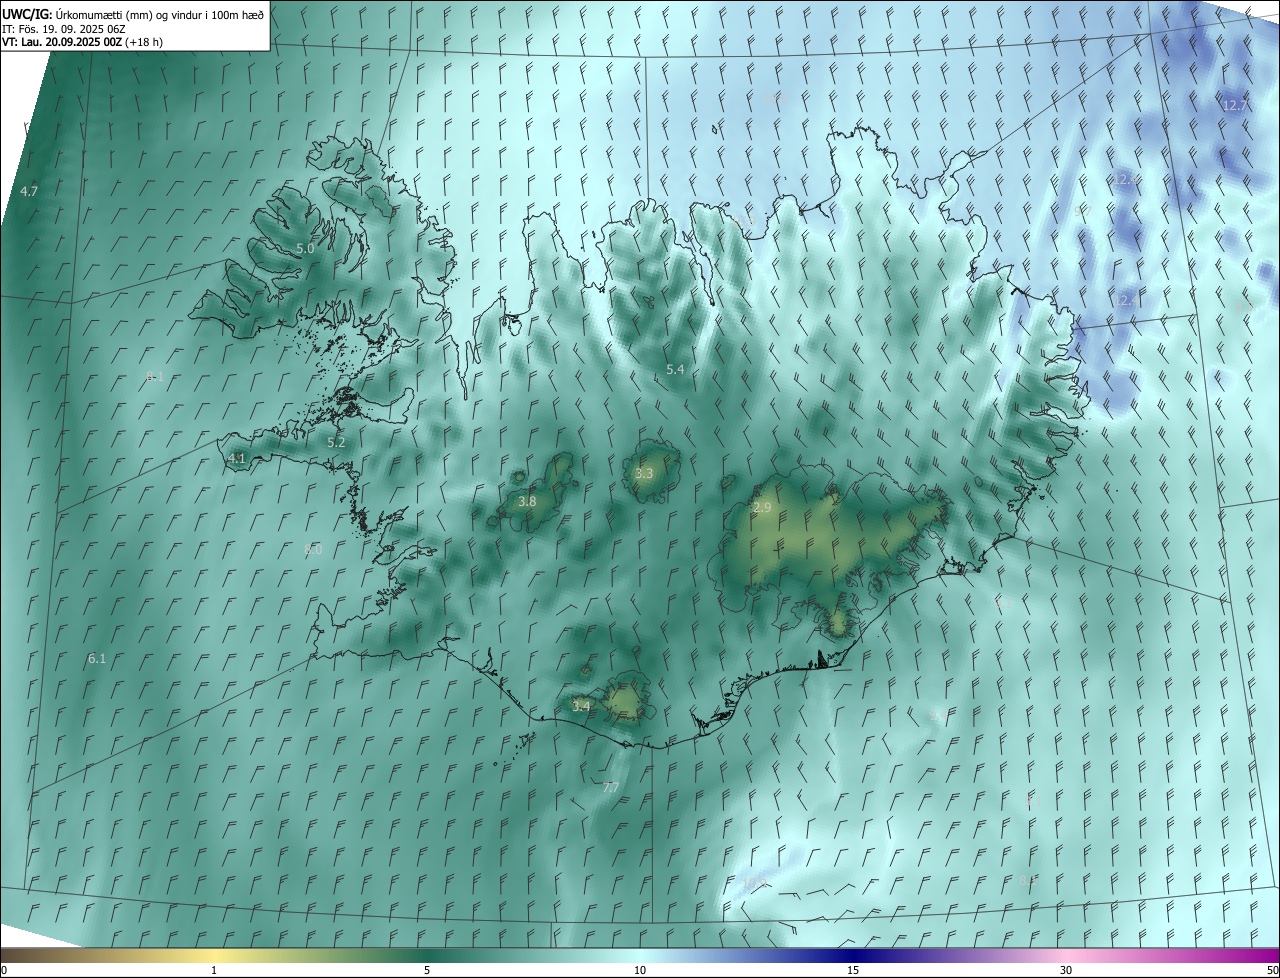This screenshot has height=978, width=1280.
Task: Click the 7.7 value label on the map
Action: 611,788
